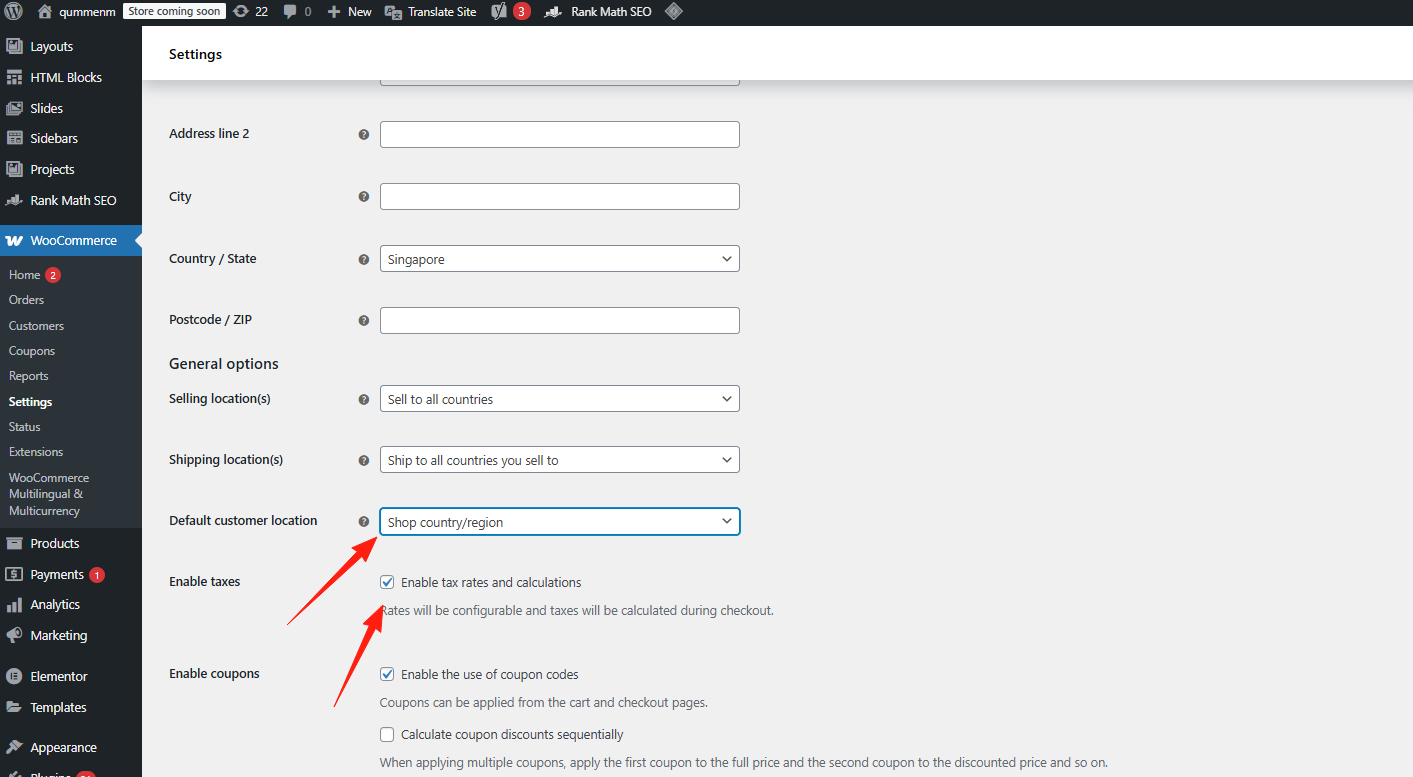Check Calculate coupon discounts sequentially
The width and height of the screenshot is (1413, 777).
pos(387,734)
